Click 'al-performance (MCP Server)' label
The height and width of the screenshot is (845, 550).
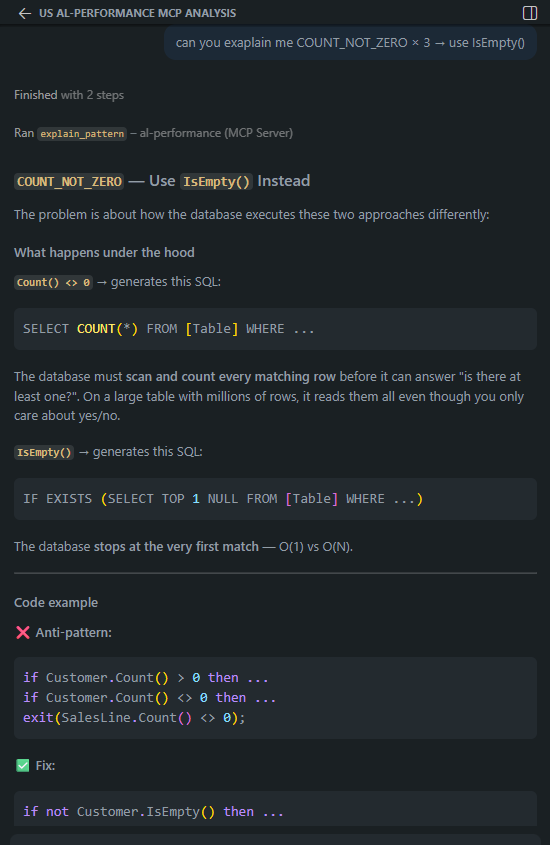click(216, 133)
